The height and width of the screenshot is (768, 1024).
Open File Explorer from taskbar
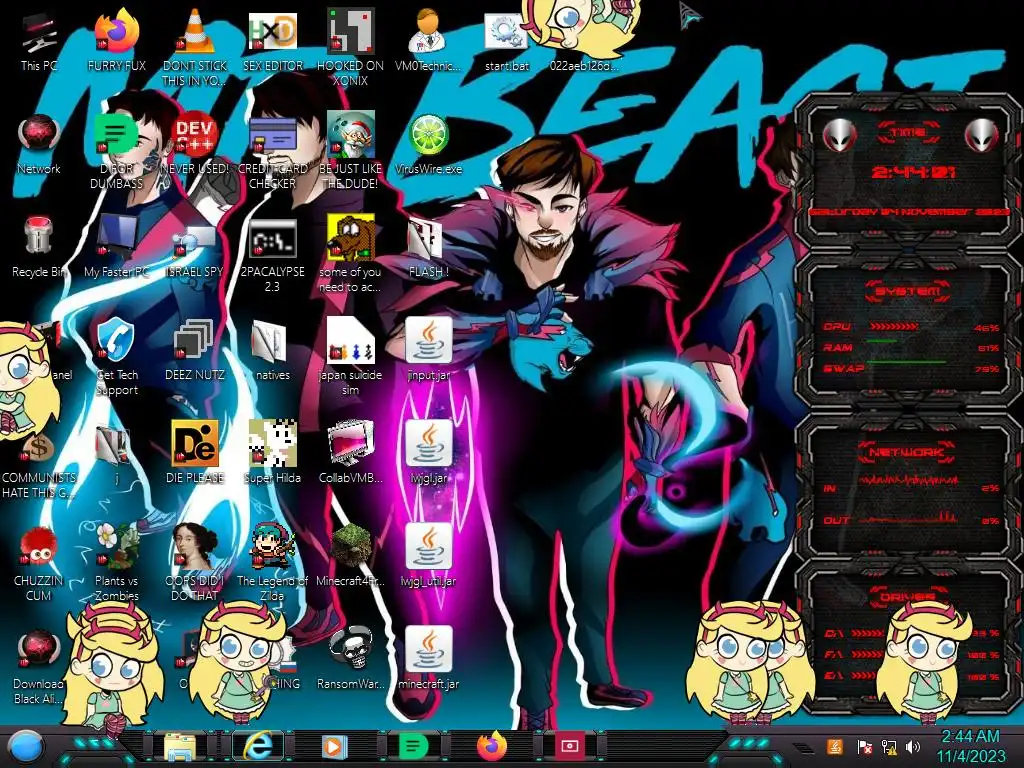coord(180,746)
